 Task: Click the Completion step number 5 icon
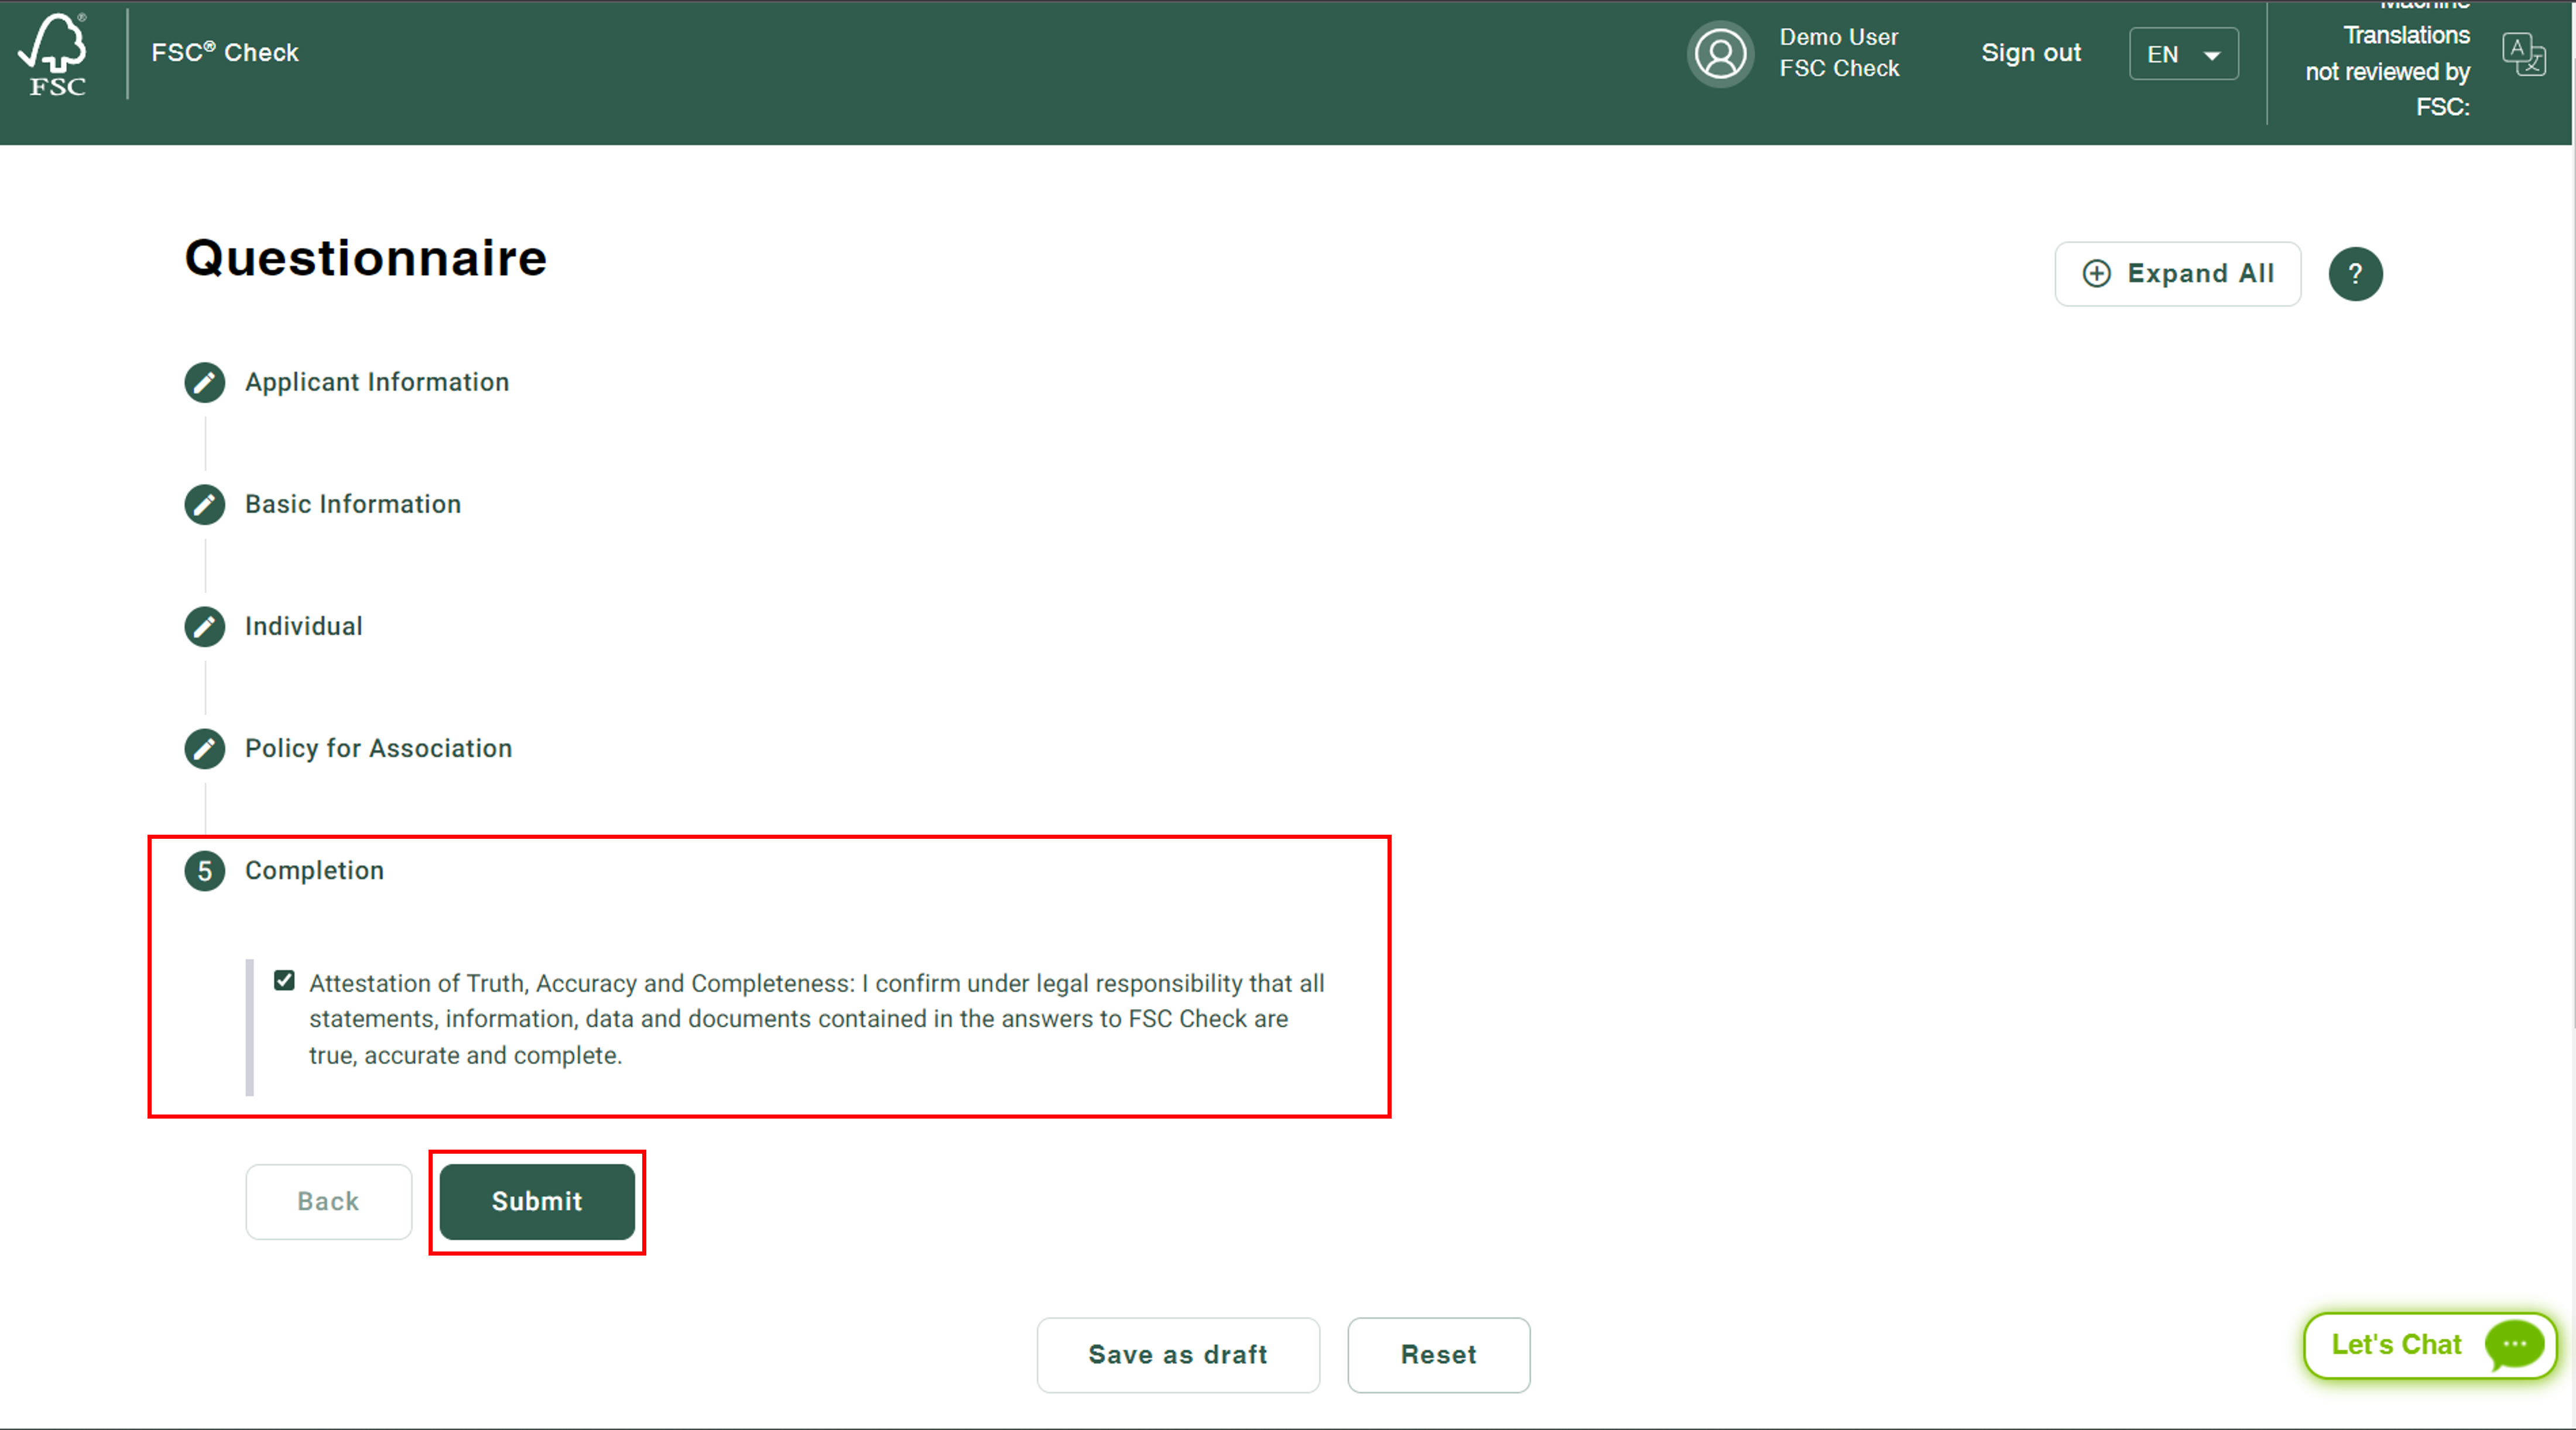pos(205,871)
